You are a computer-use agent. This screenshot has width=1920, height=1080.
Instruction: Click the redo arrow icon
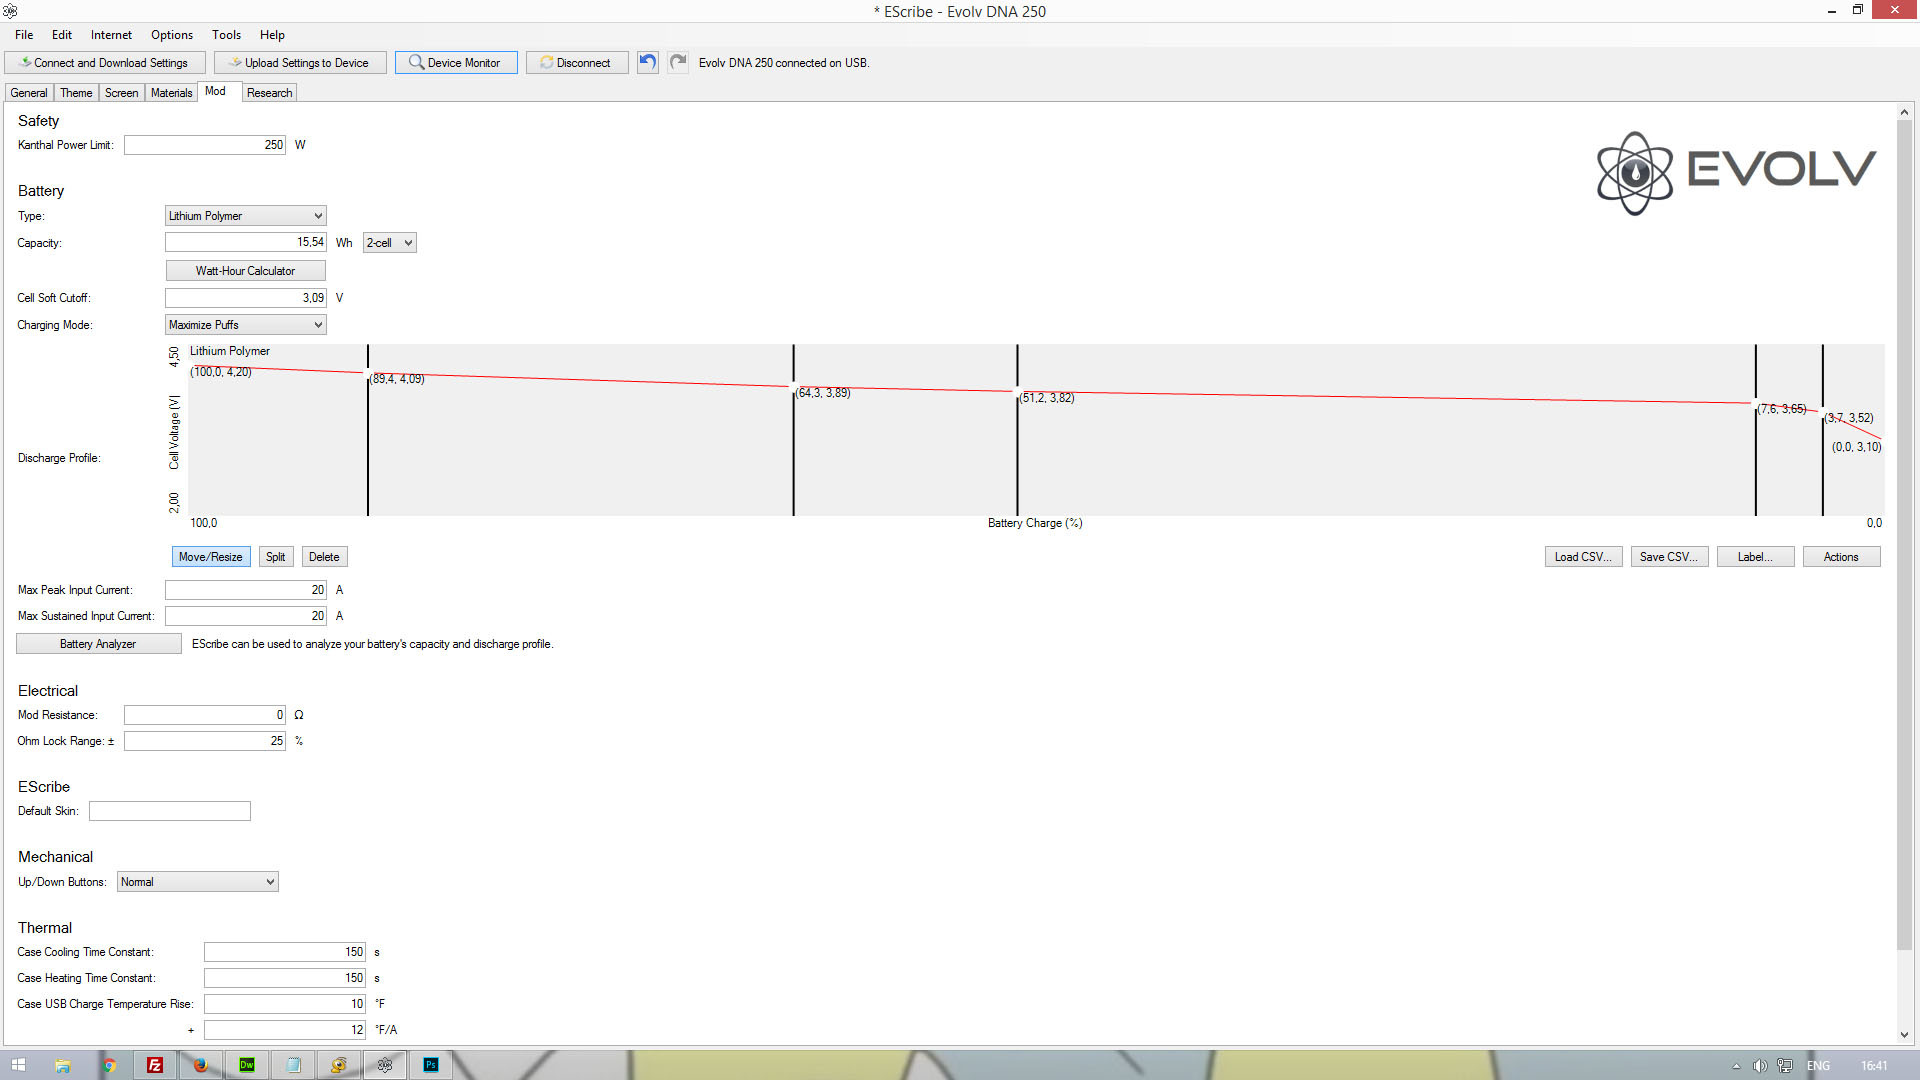tap(678, 62)
